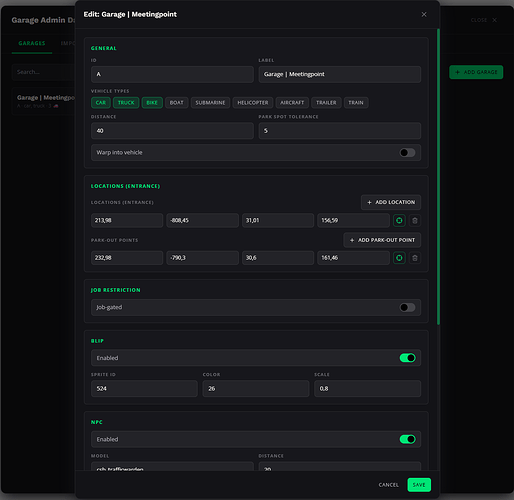This screenshot has width=514, height=500.
Task: Set park-out point to current position
Action: point(399,258)
